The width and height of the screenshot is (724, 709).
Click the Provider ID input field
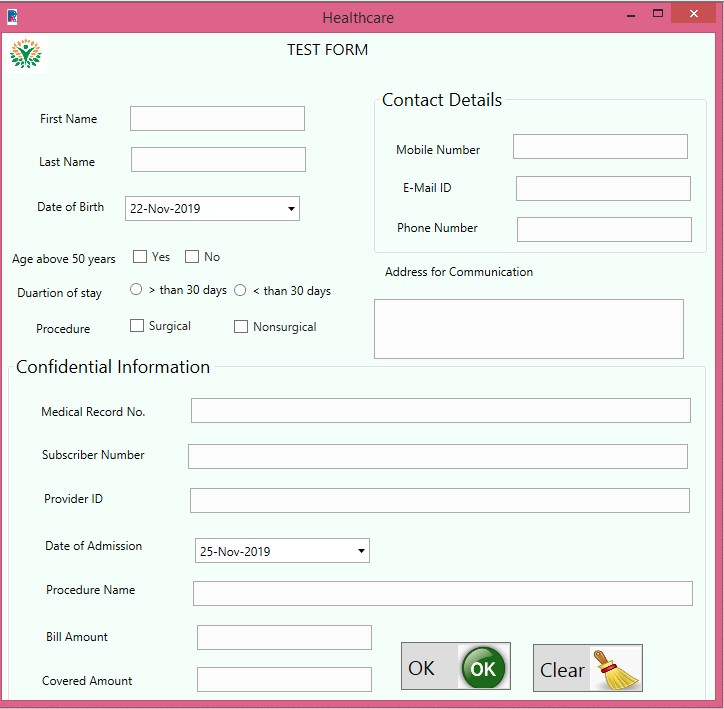439,500
